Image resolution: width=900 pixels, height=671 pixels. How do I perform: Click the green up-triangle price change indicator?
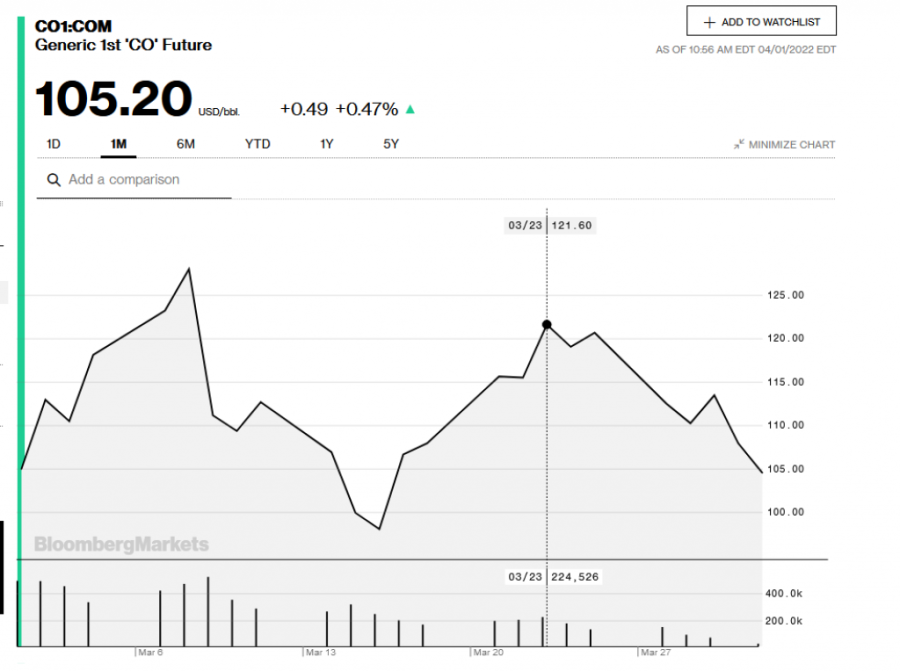(410, 109)
